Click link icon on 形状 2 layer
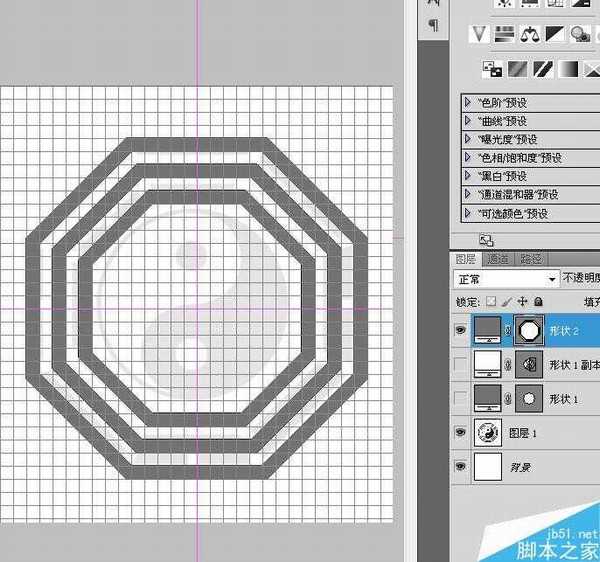Image resolution: width=600 pixels, height=562 pixels. pyautogui.click(x=508, y=330)
